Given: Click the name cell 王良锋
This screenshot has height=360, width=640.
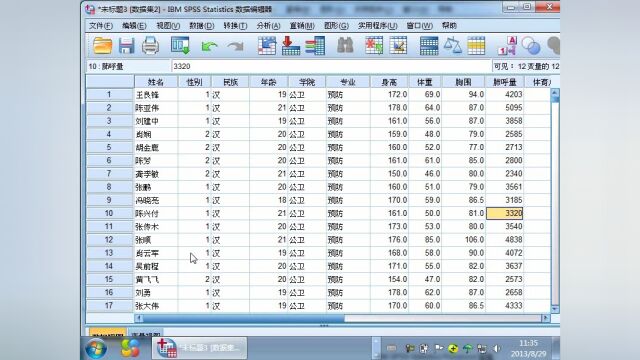Looking at the screenshot, I should point(156,94).
